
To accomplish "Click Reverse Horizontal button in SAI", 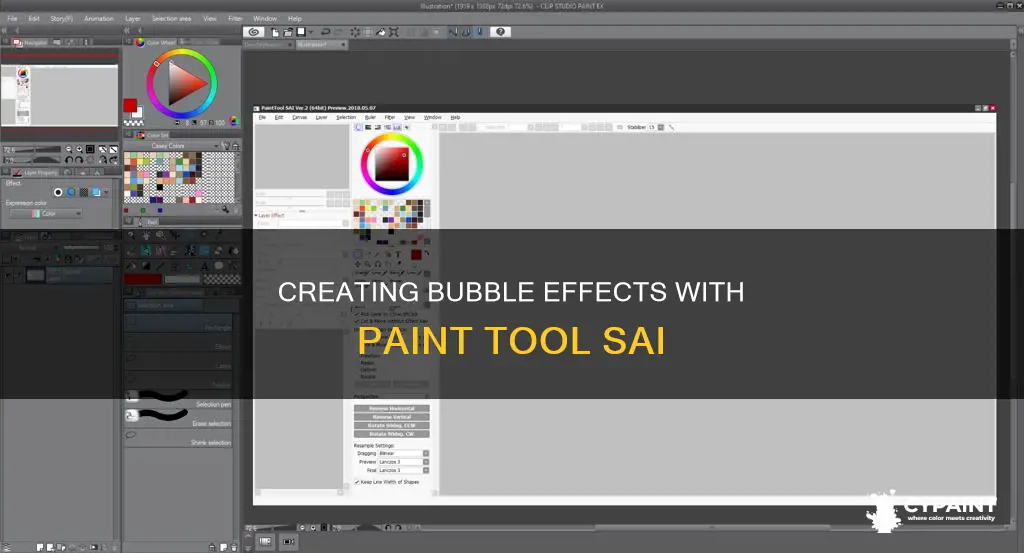I will tap(392, 409).
